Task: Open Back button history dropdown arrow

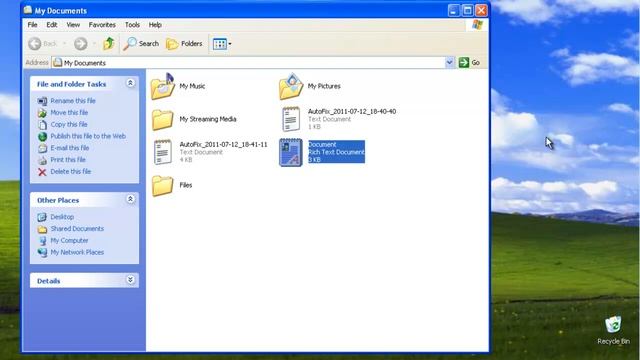Action: tap(64, 44)
